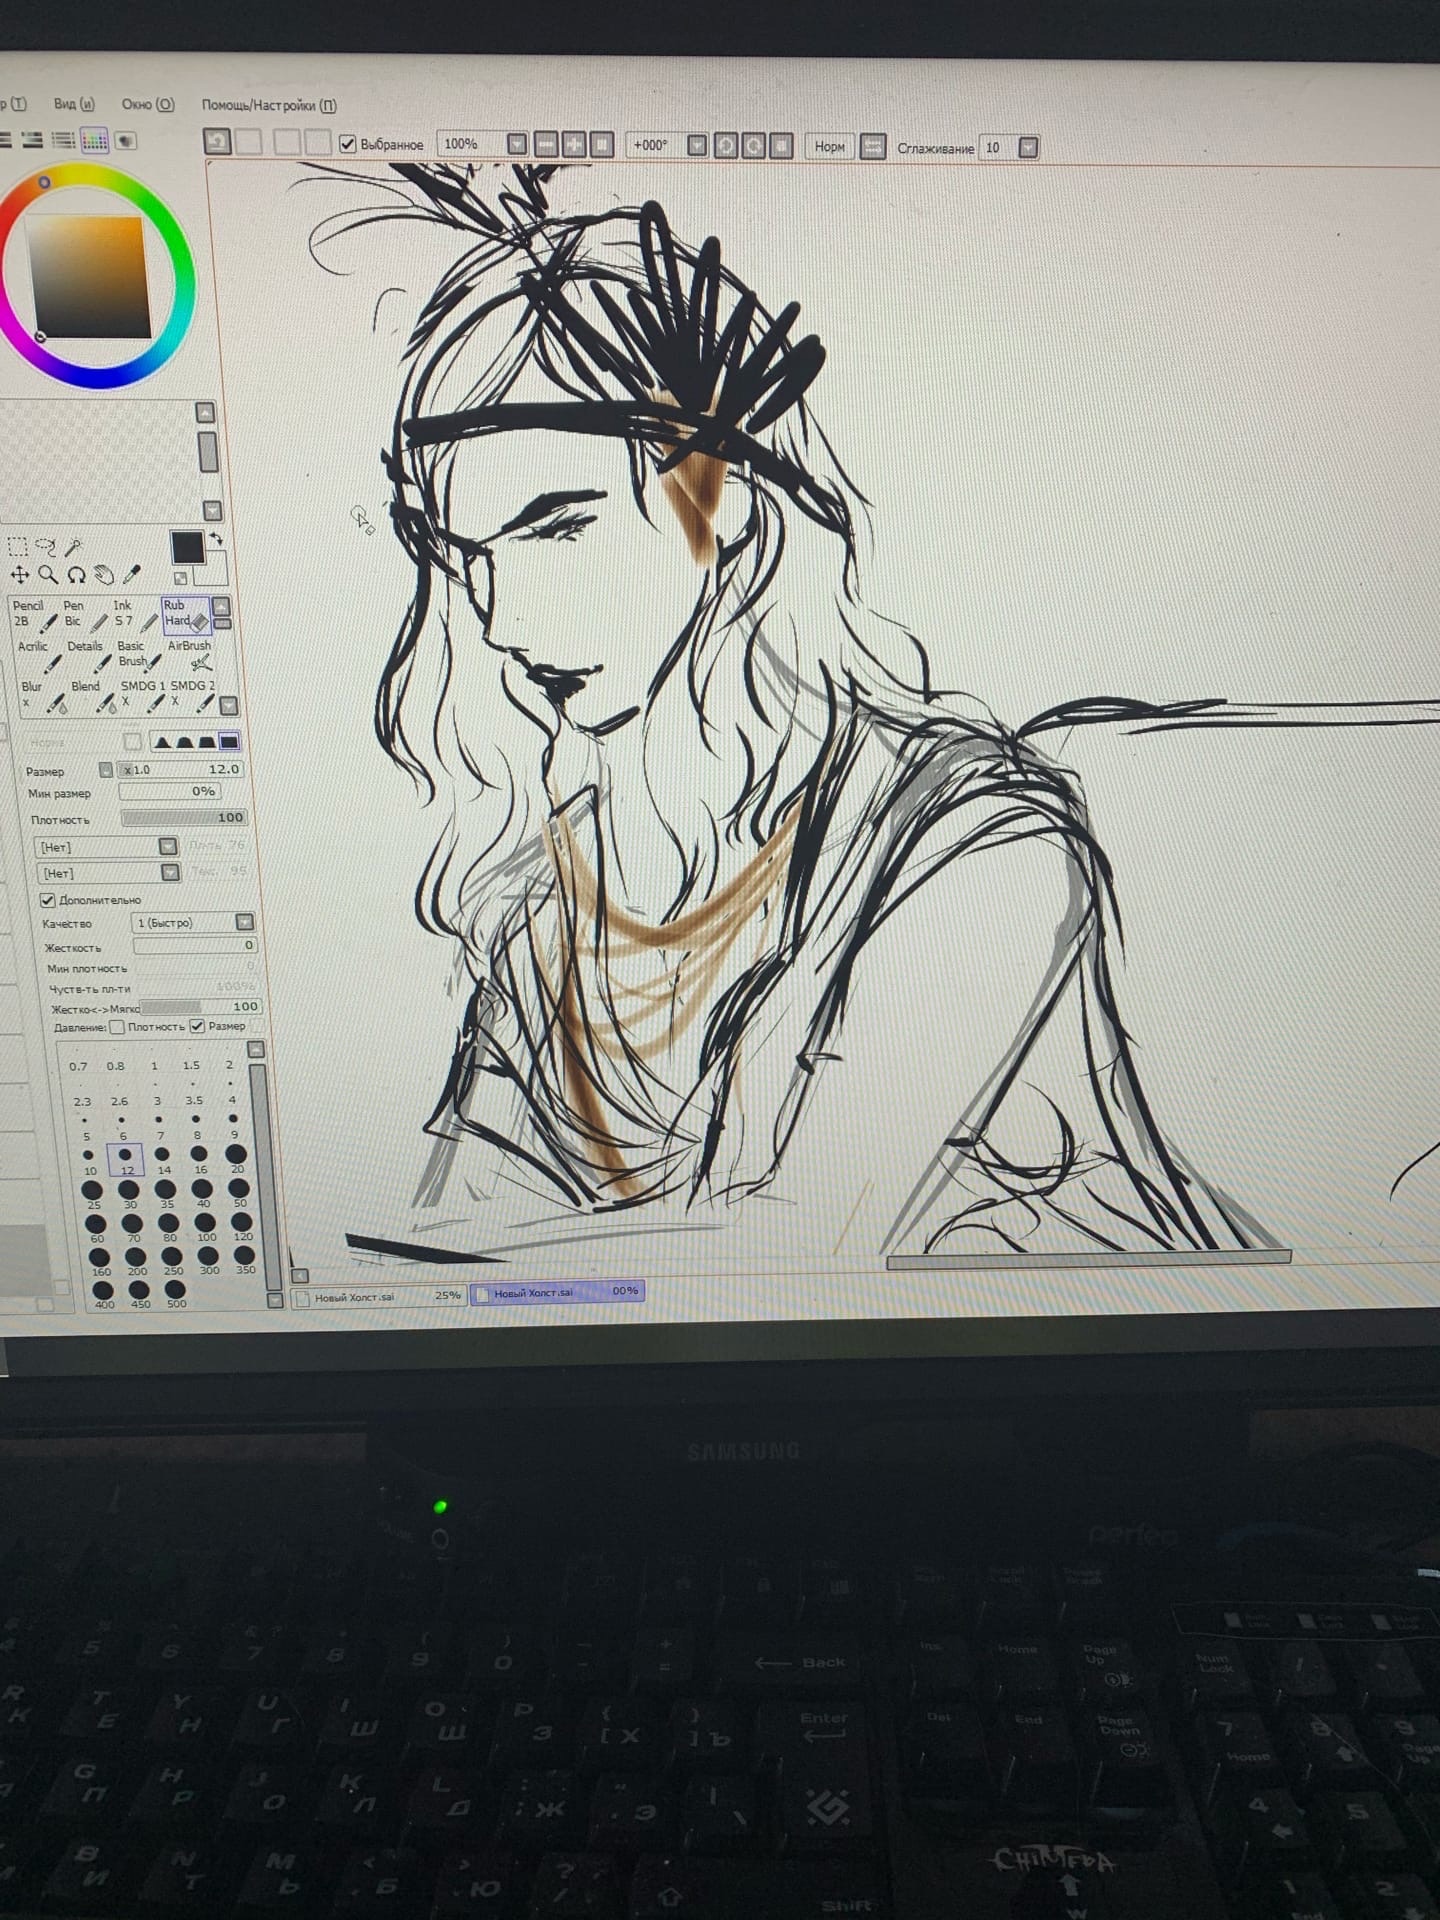1440x1920 pixels.
Task: Click the Плотность density slider
Action: pos(183,818)
